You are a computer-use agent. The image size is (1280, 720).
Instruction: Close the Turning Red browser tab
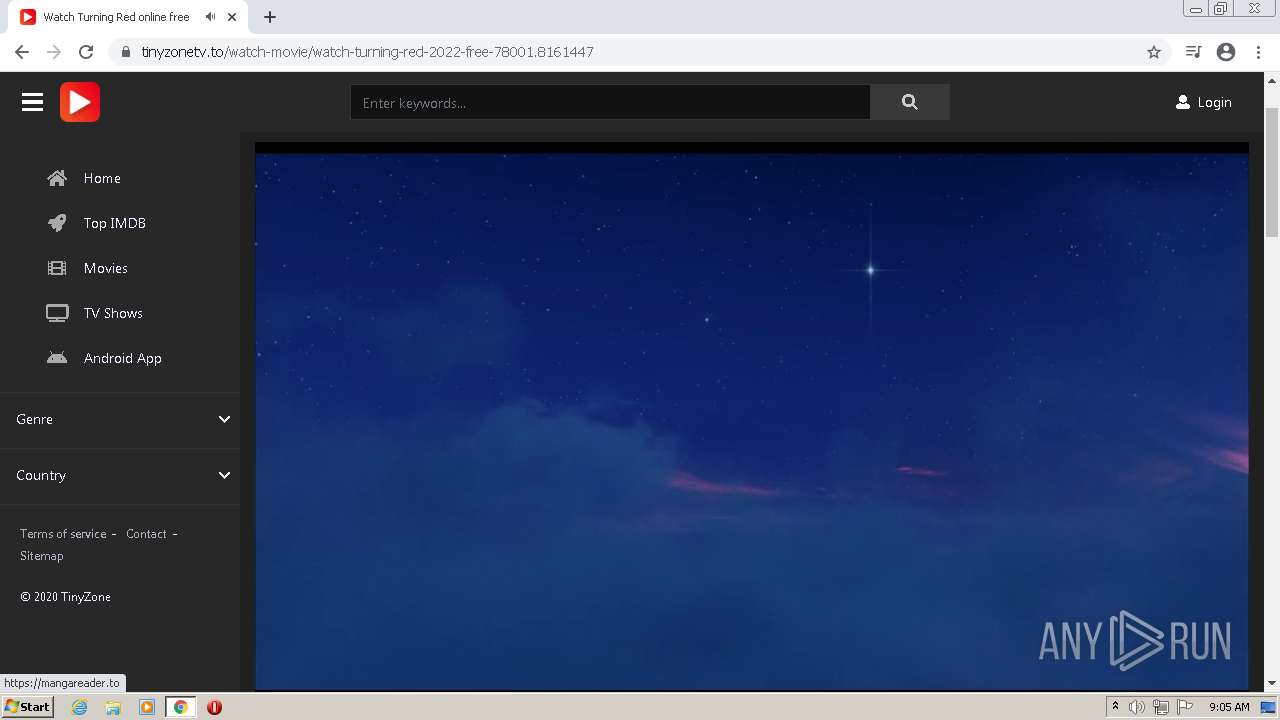point(232,17)
